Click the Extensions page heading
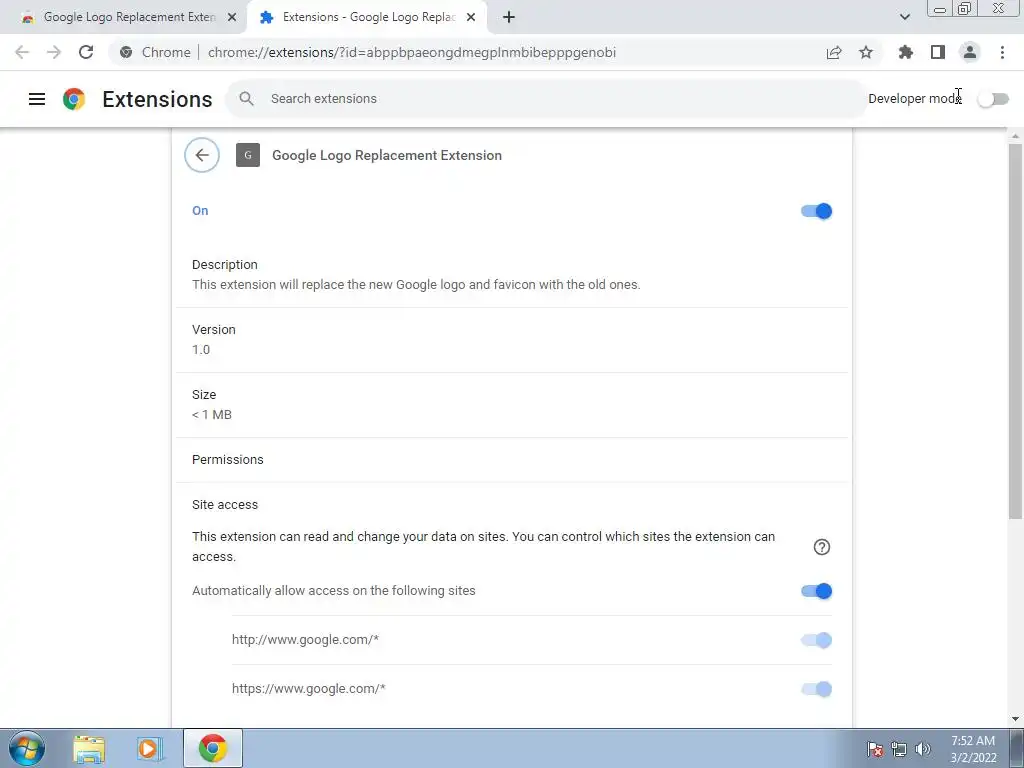Screen dimensions: 1024x768 point(157,99)
